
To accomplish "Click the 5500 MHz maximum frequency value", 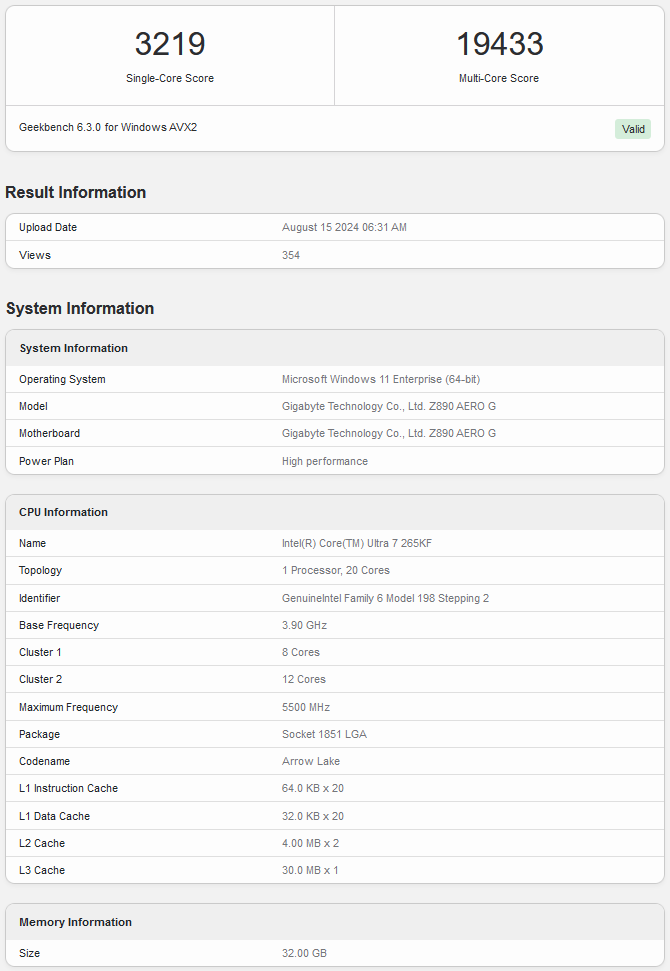I will [x=305, y=707].
